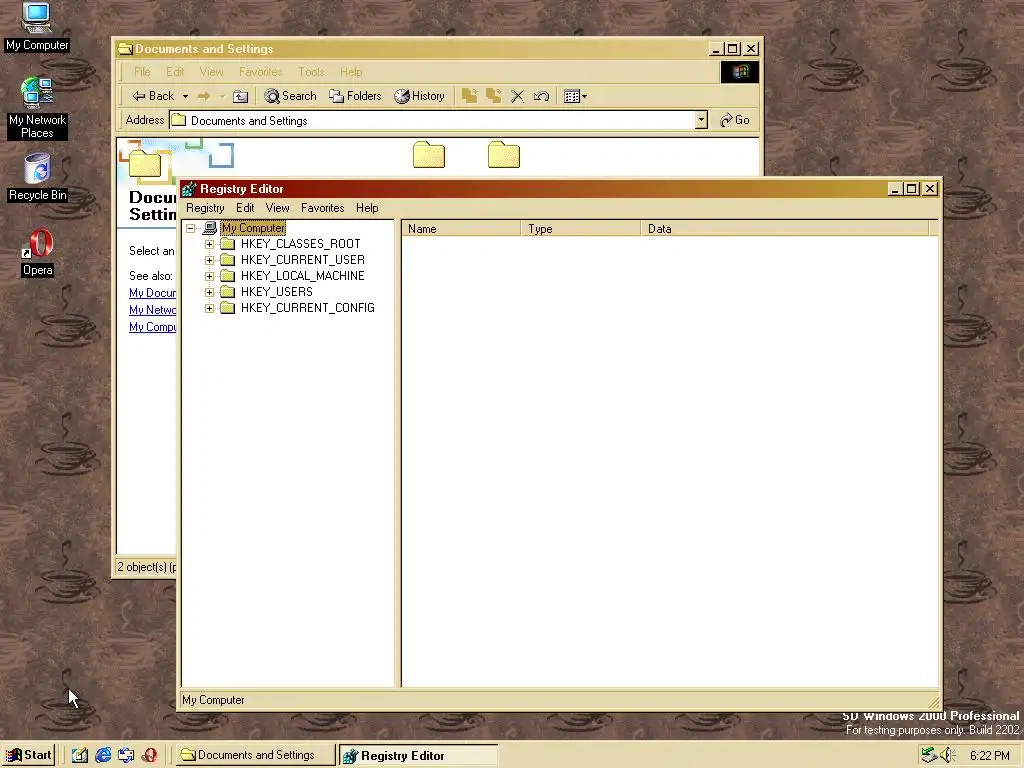Viewport: 1024px width, 768px height.
Task: Expand the HKEY_CLASSES_ROOT key
Action: pyautogui.click(x=209, y=244)
